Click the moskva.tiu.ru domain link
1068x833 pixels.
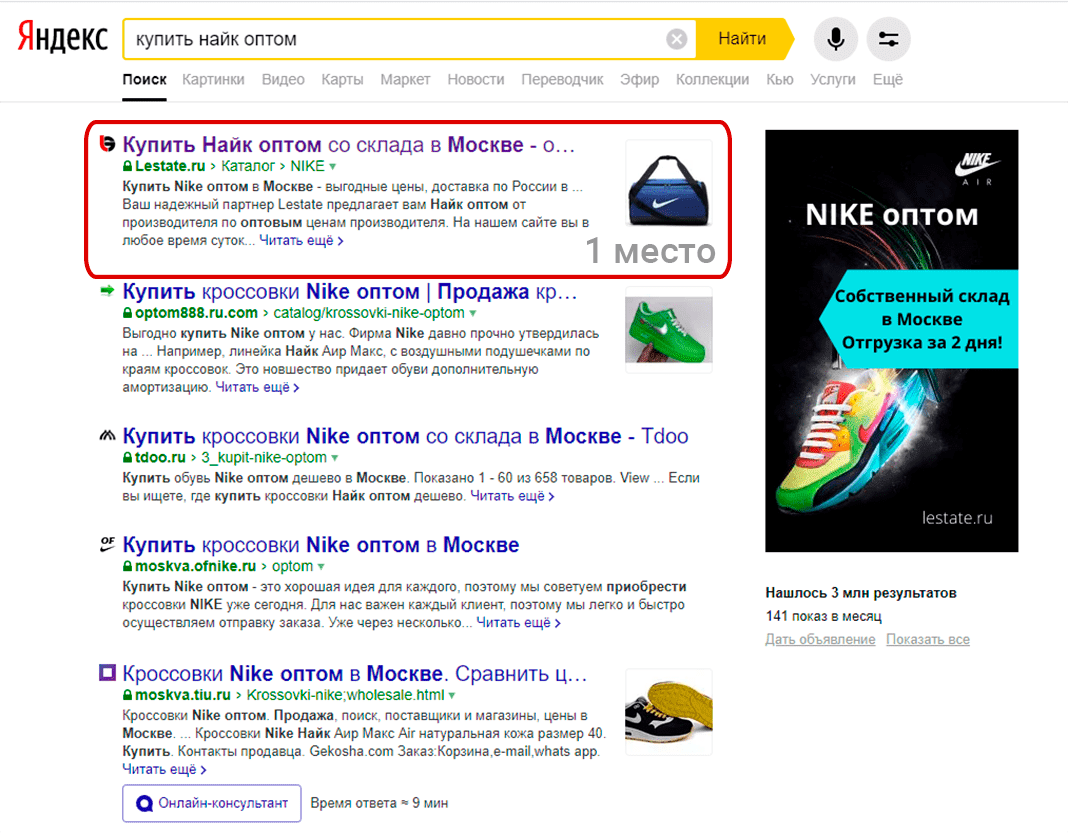[183, 695]
